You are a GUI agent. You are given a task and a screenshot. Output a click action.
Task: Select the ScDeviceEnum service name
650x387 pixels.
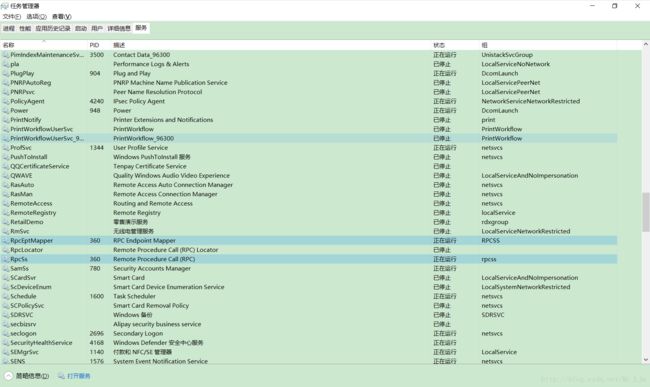(x=31, y=287)
